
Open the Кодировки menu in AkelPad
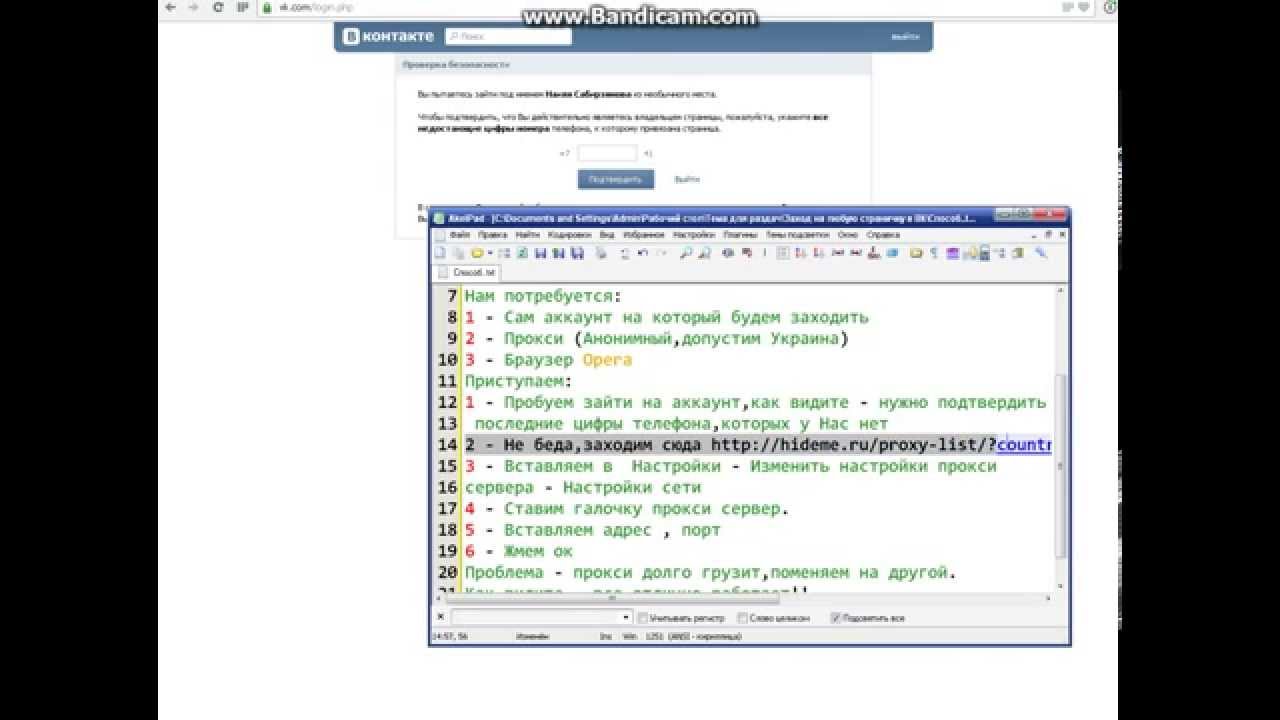pos(569,235)
